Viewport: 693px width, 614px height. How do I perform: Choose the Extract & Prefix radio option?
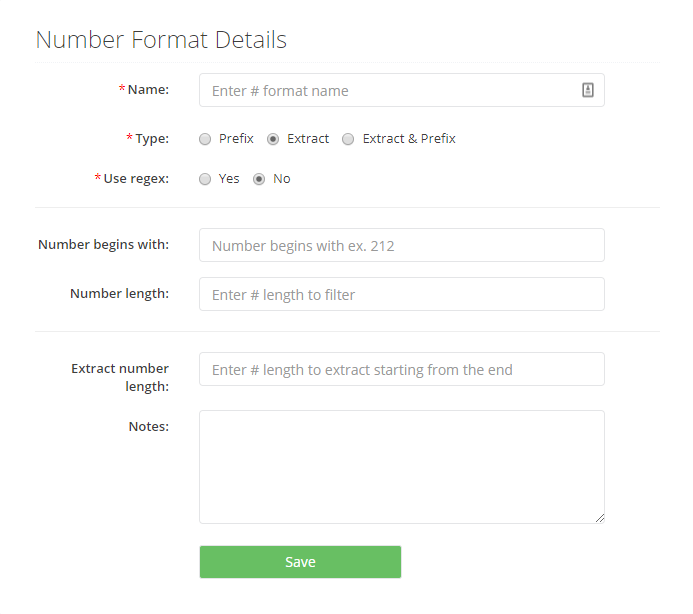coord(348,139)
